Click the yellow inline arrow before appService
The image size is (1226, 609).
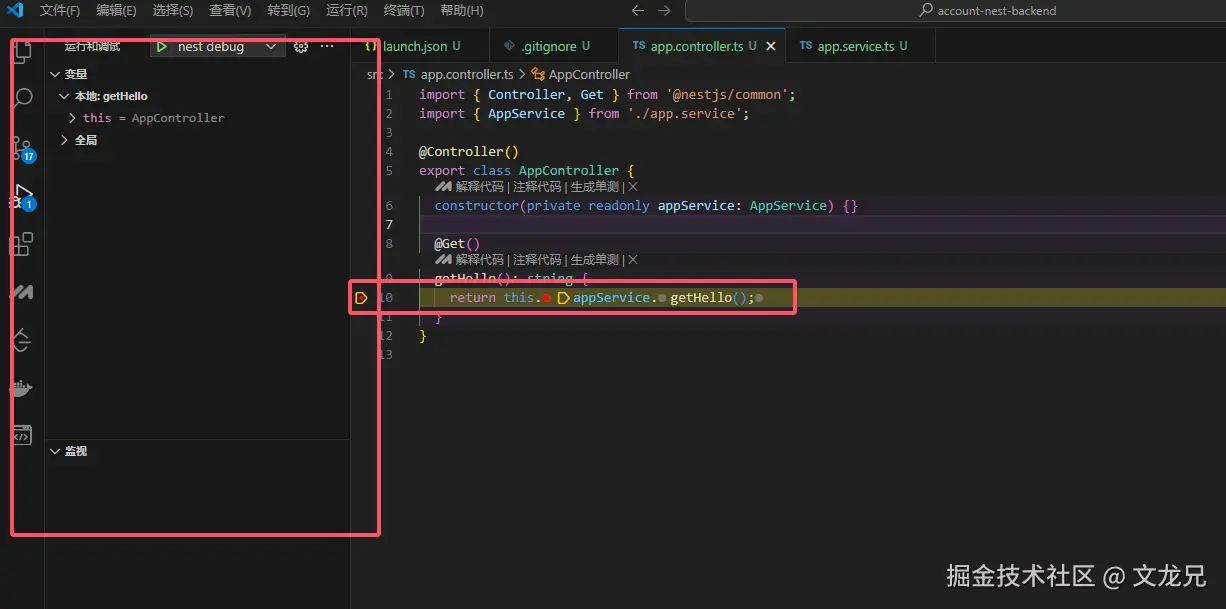coord(563,298)
